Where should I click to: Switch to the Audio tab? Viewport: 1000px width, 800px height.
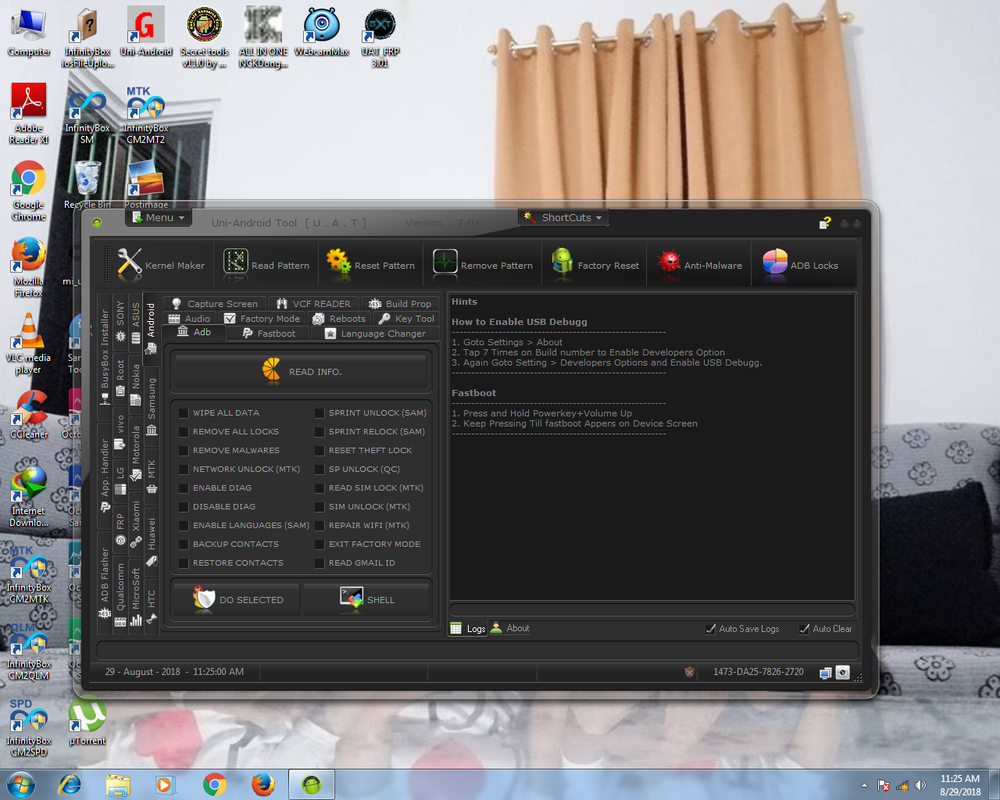click(190, 318)
